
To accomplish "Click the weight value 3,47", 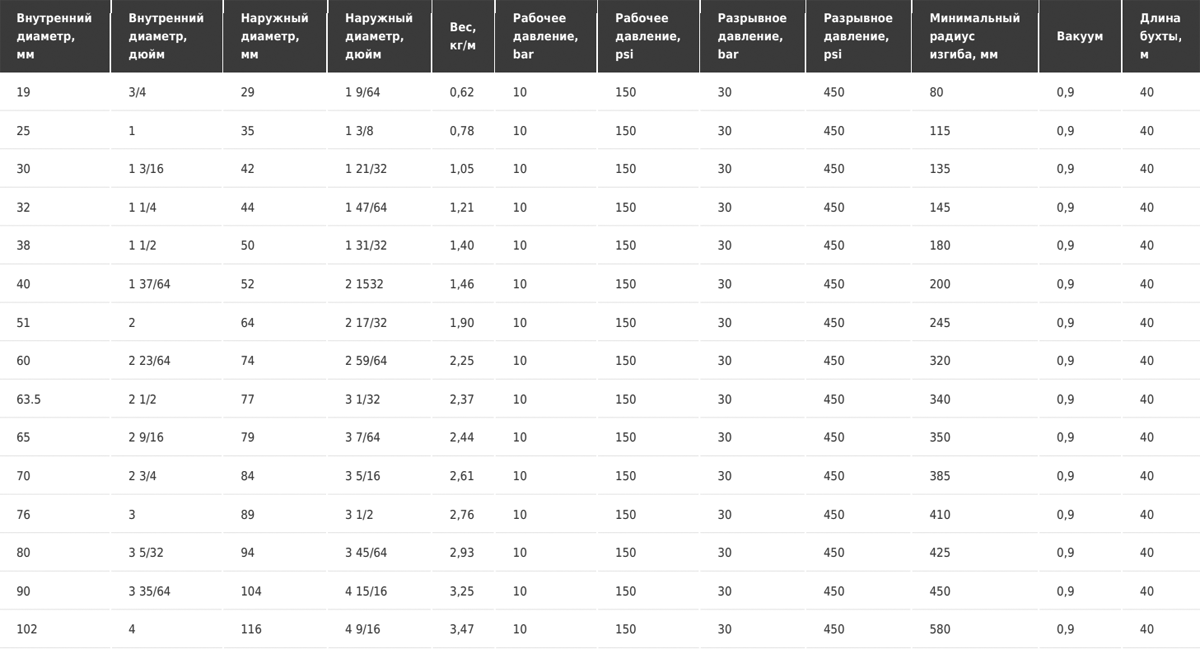I will click(463, 629).
